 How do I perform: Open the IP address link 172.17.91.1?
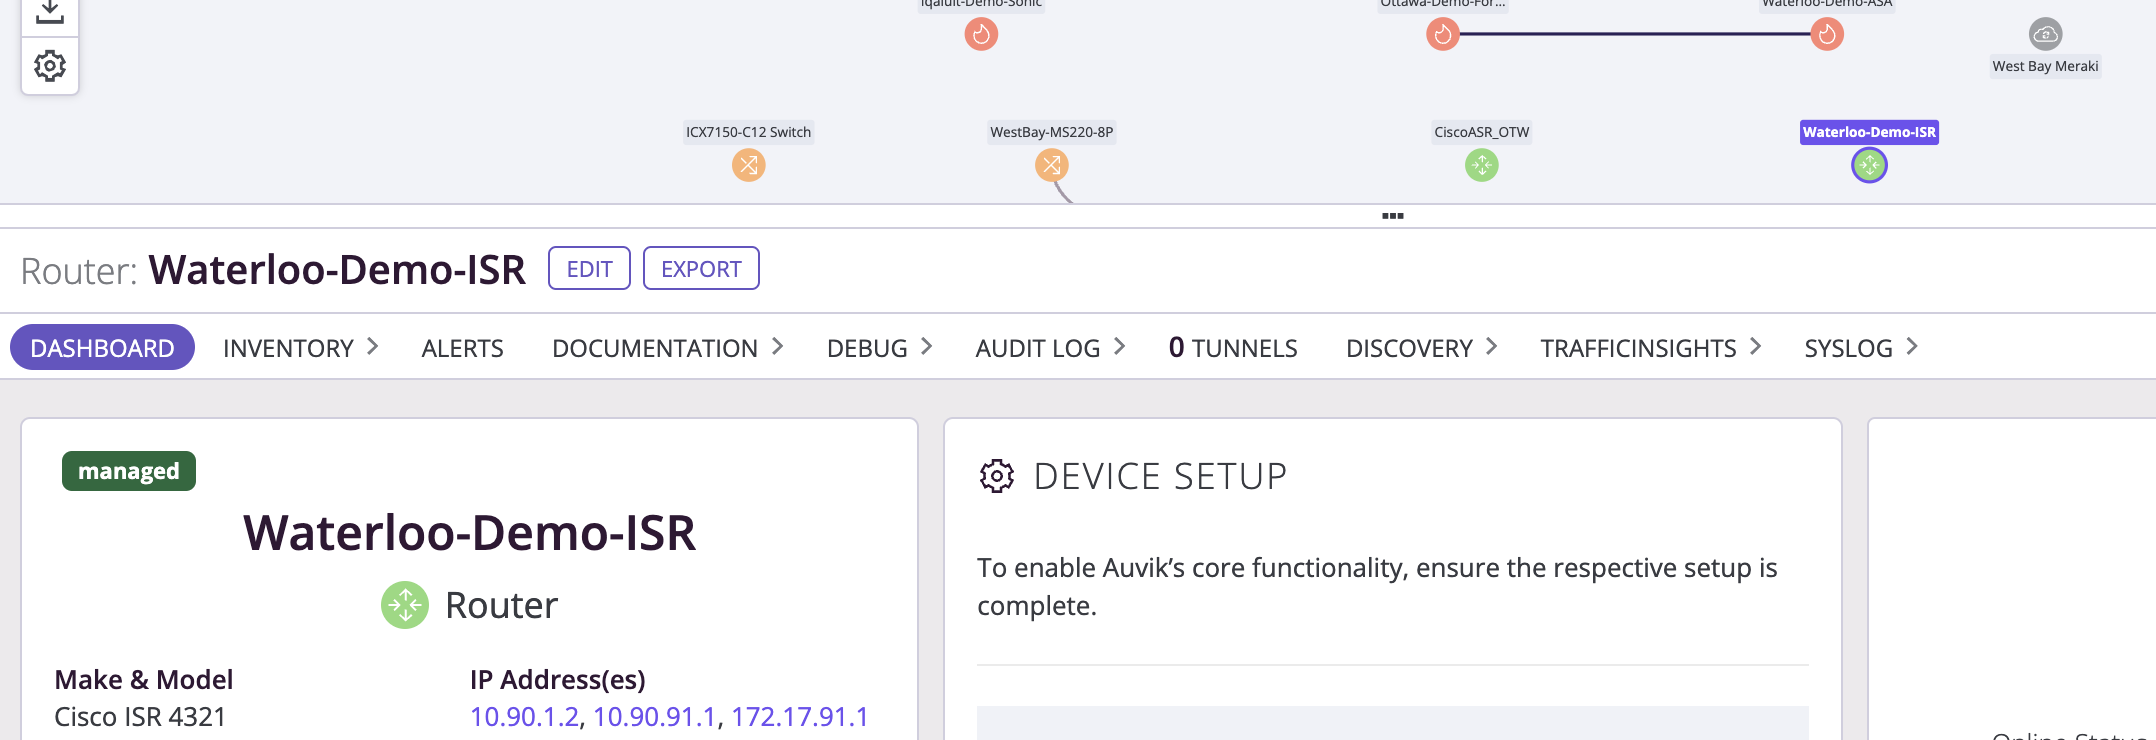(x=800, y=717)
